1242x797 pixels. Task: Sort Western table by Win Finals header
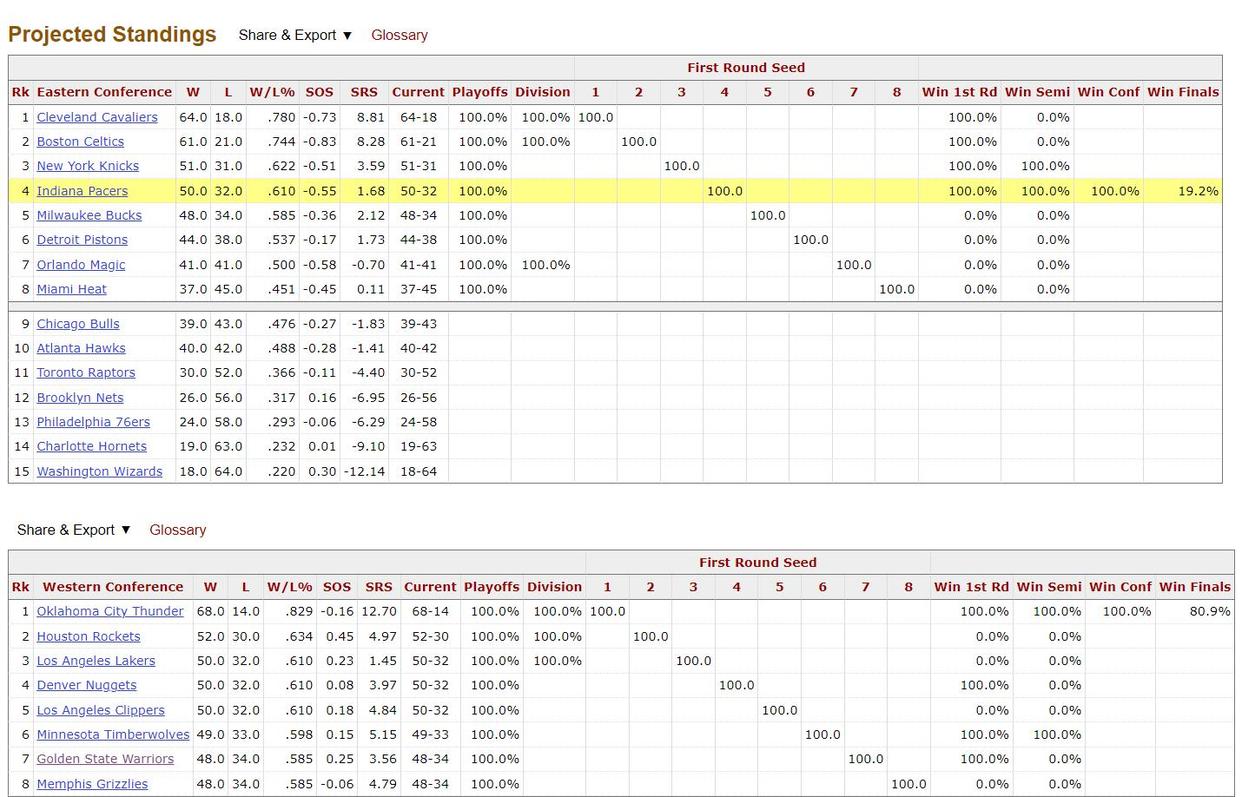click(x=1195, y=587)
